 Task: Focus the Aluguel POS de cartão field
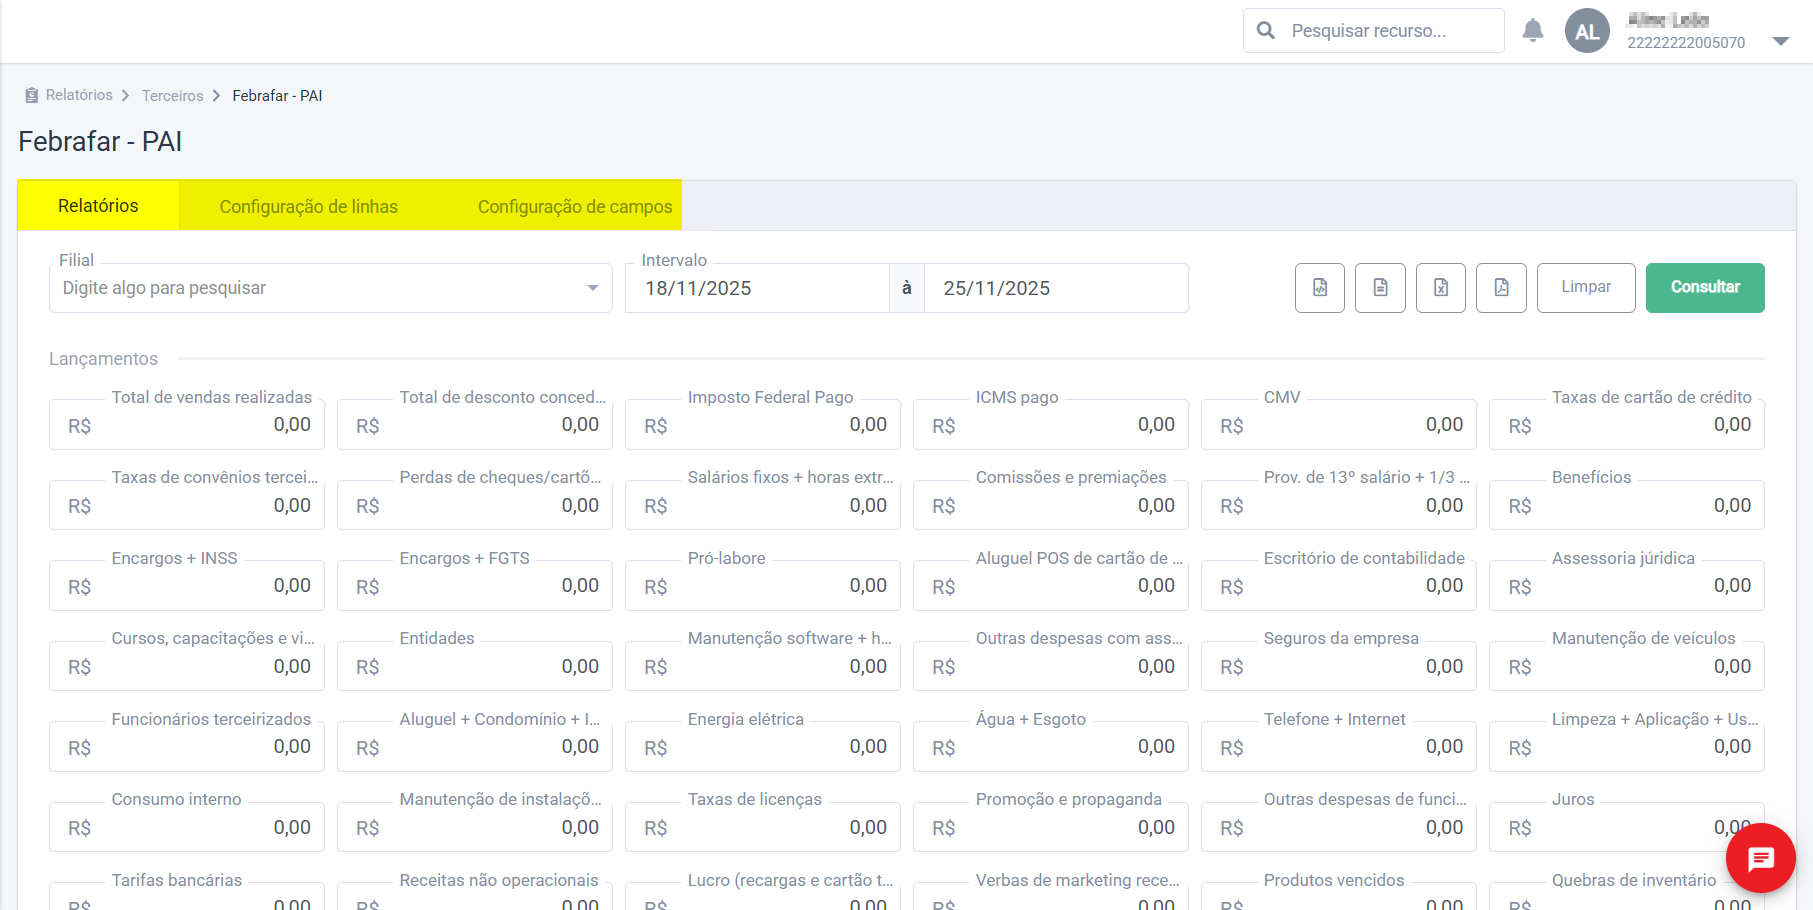(x=1051, y=586)
